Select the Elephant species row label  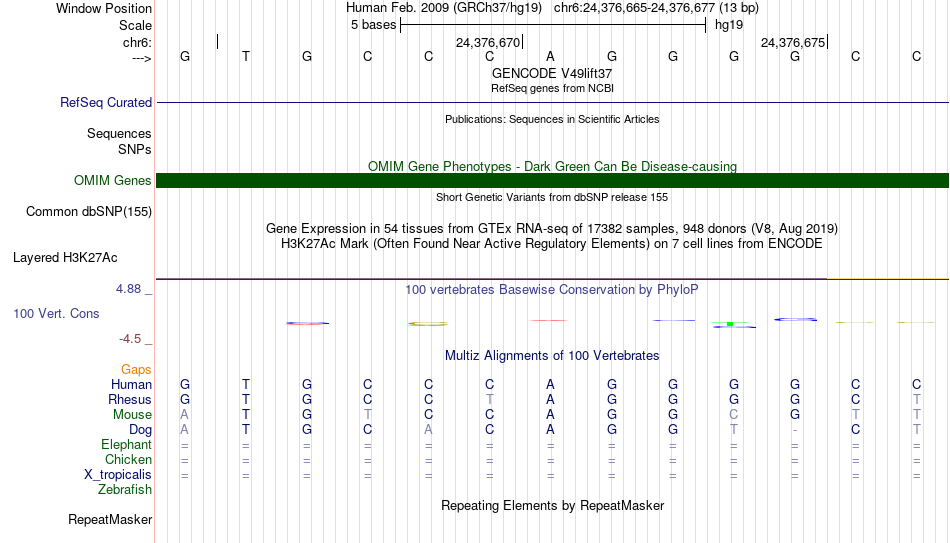(x=126, y=444)
